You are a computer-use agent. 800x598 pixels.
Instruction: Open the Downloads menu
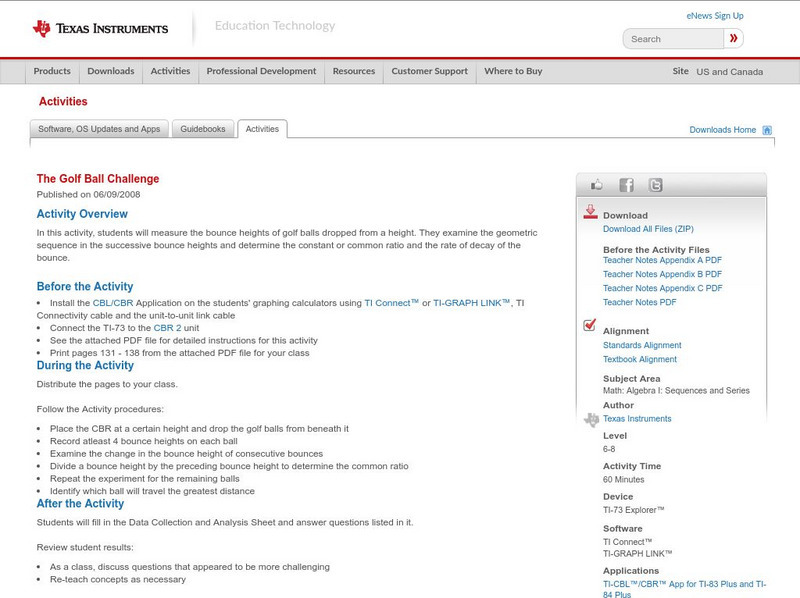pyautogui.click(x=111, y=71)
